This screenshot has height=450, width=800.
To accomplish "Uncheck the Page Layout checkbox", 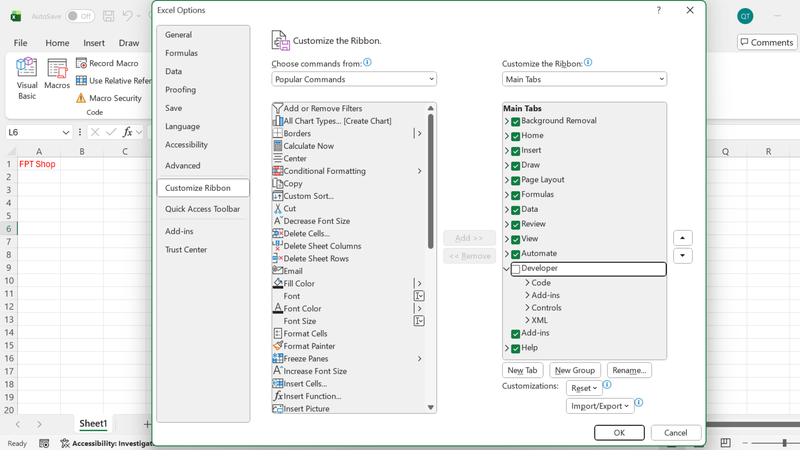I will pos(516,181).
